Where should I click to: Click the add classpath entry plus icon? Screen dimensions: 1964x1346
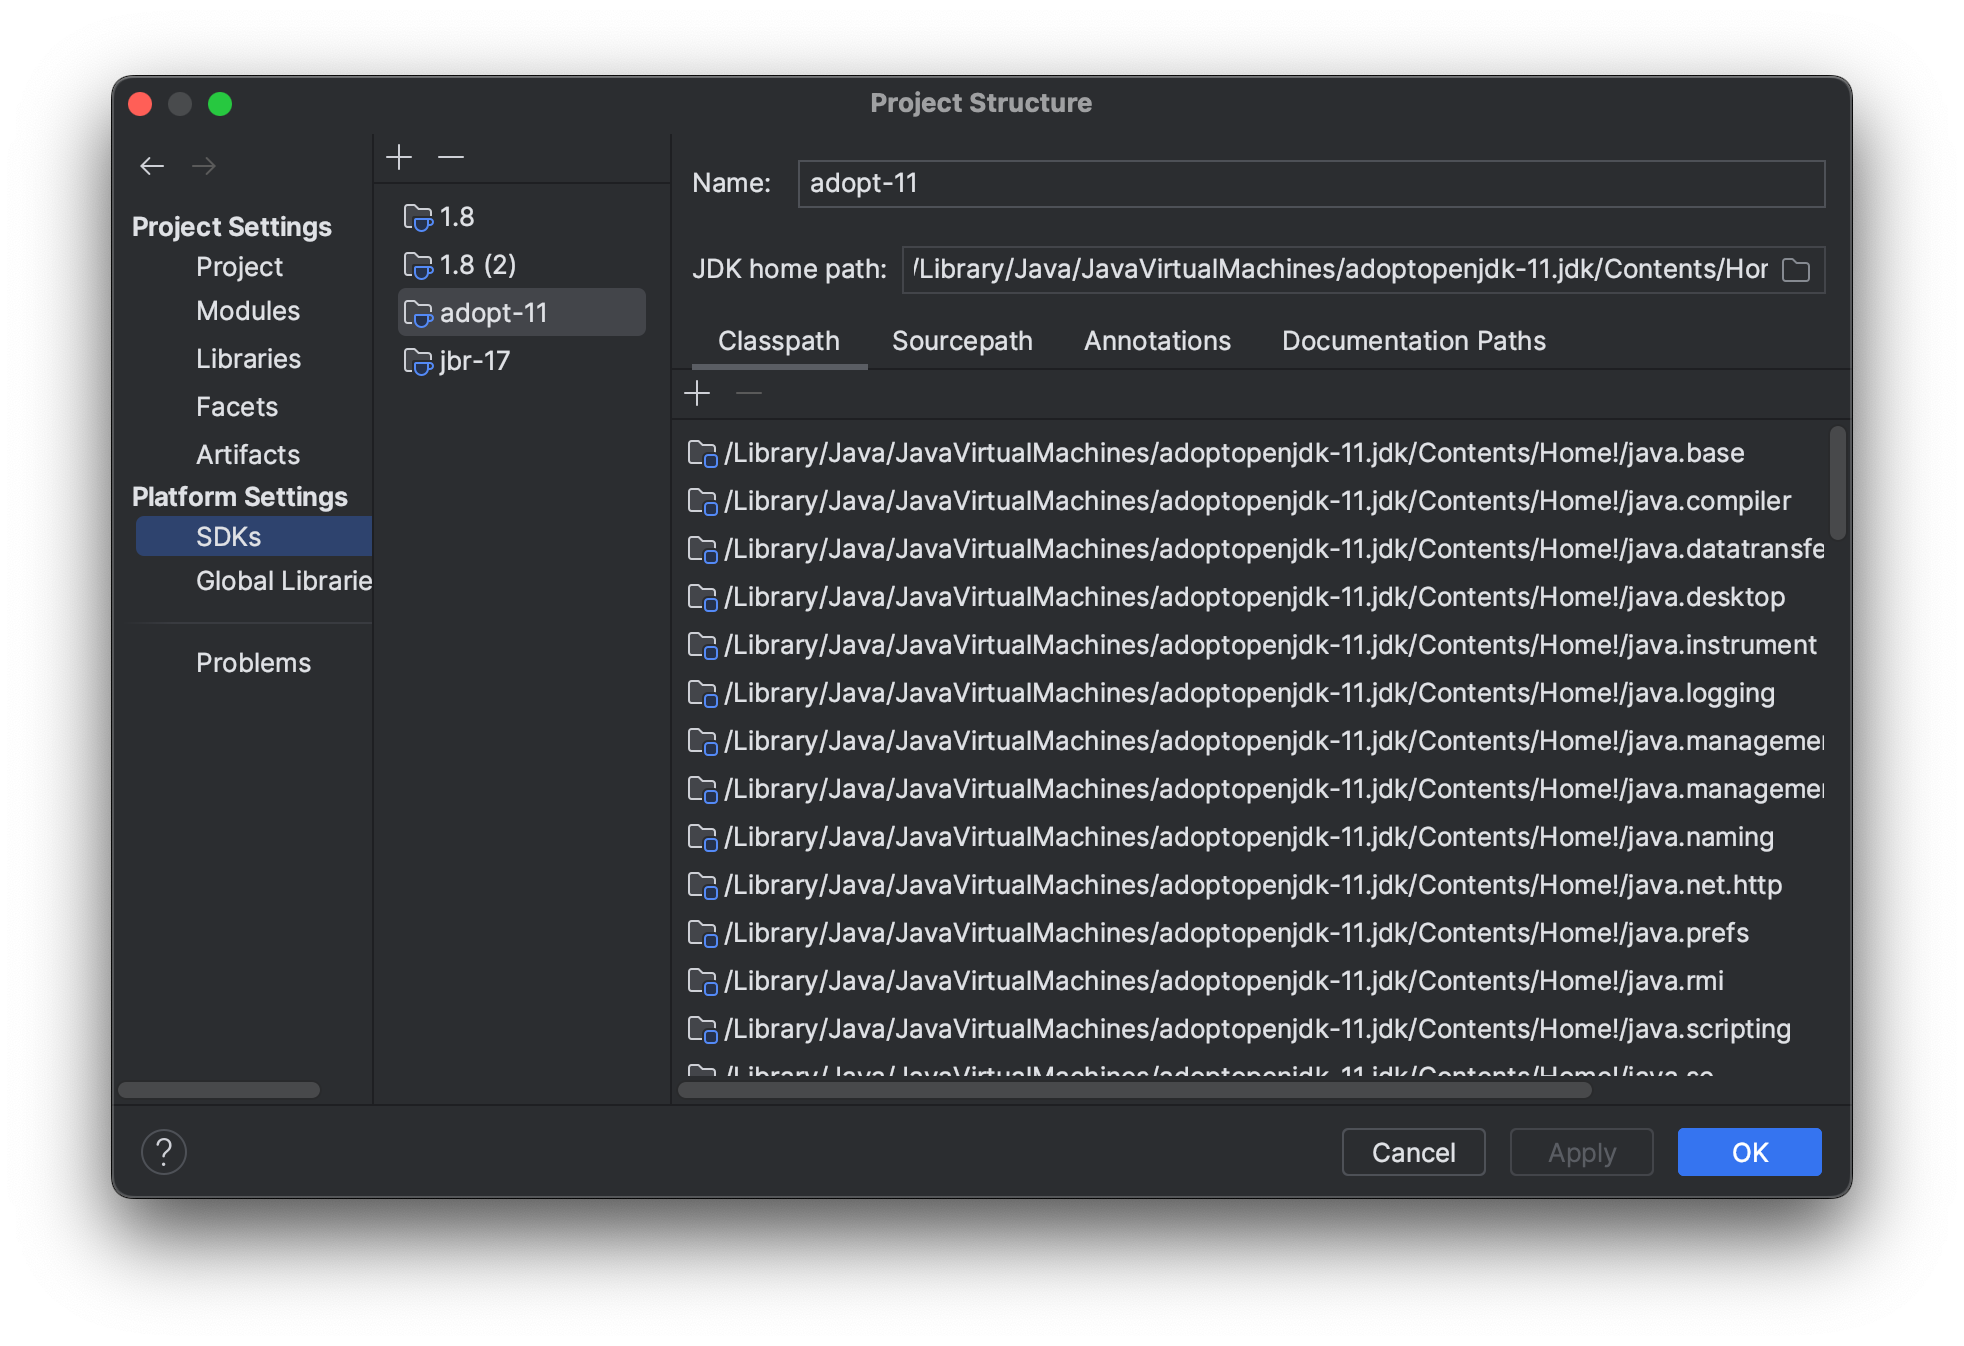click(697, 394)
